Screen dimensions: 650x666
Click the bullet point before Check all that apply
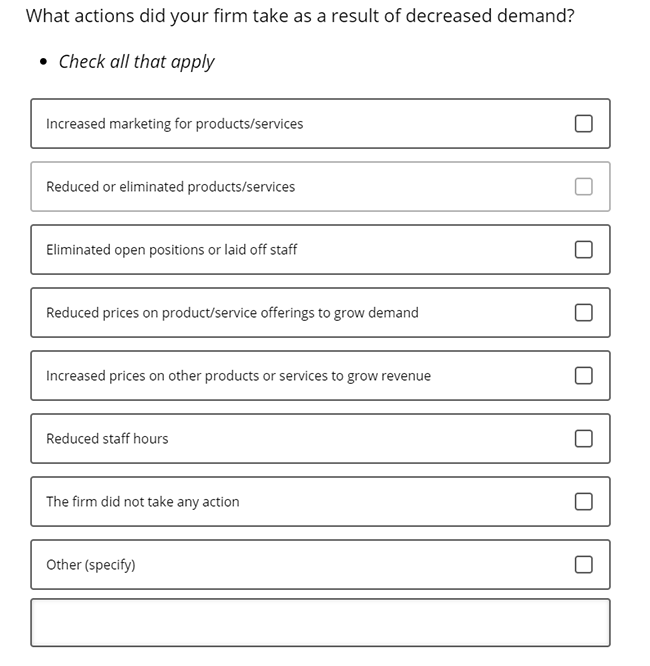pos(43,62)
